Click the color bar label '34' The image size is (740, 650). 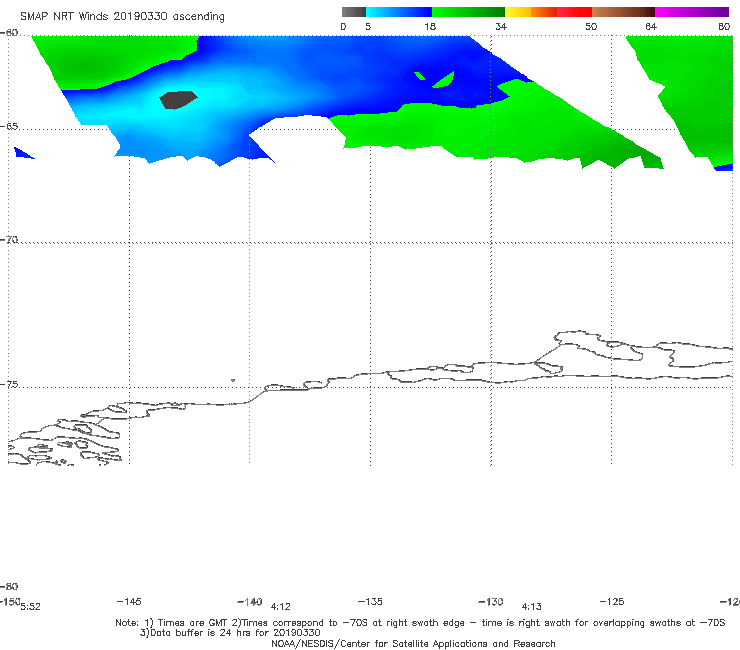[x=501, y=27]
